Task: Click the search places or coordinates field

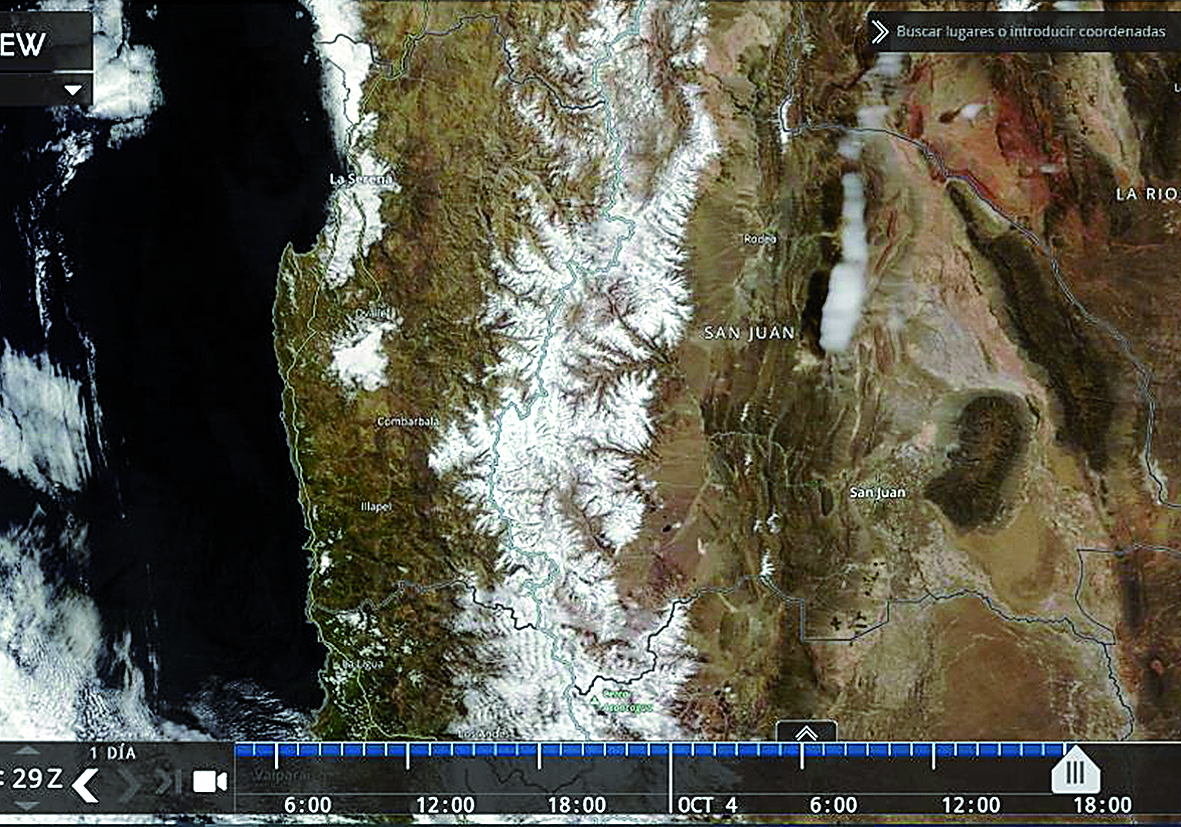Action: tap(1030, 32)
